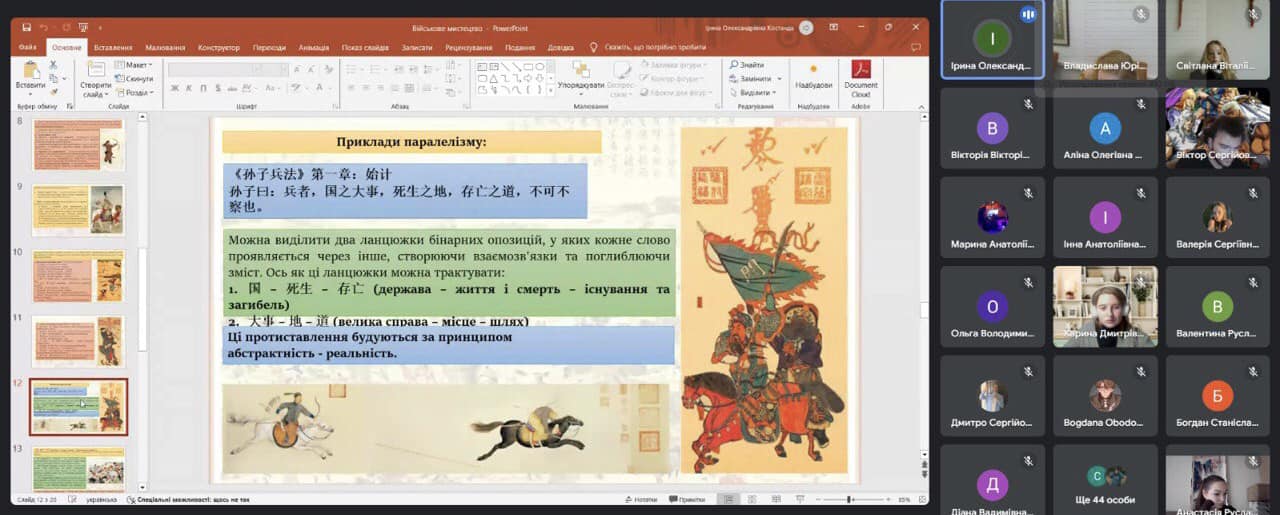This screenshot has height=515, width=1280.
Task: Toggle the Нотатки (Notes) pane
Action: coord(641,499)
